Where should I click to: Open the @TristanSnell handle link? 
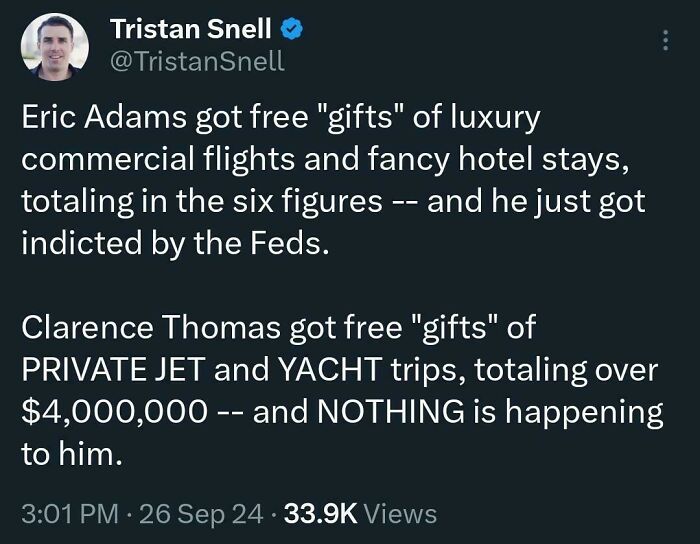tap(197, 60)
